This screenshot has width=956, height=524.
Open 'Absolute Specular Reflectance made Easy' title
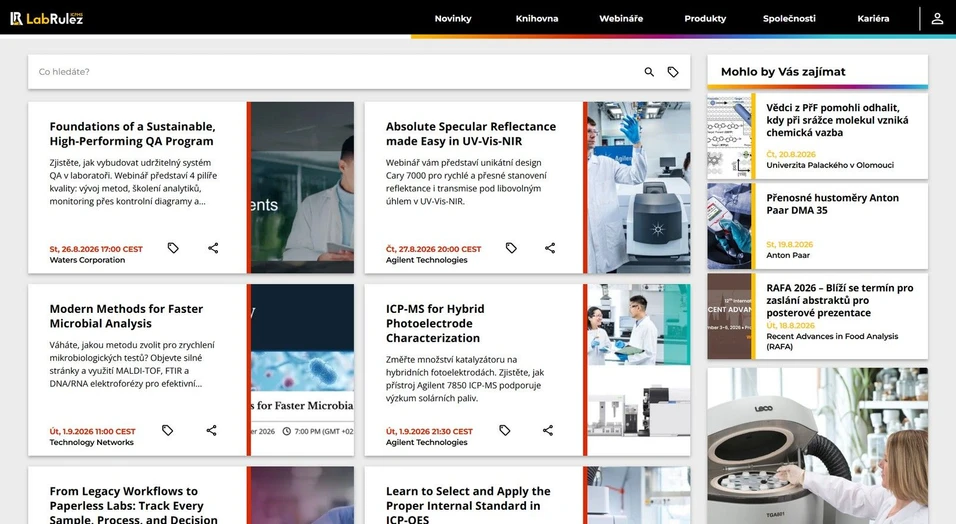(x=471, y=134)
